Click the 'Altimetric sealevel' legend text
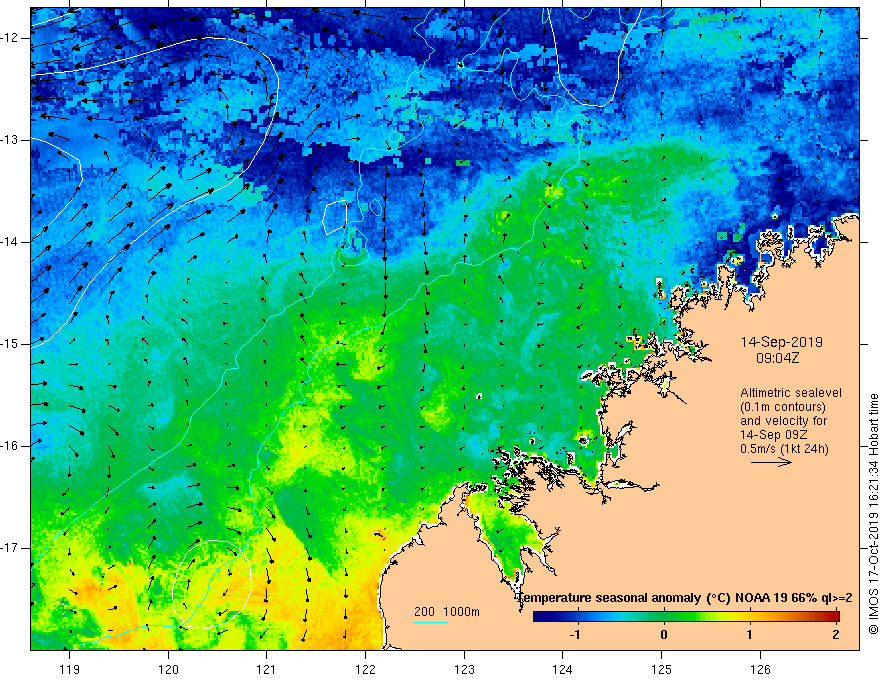Screen dimensions: 880x680 (x=791, y=393)
